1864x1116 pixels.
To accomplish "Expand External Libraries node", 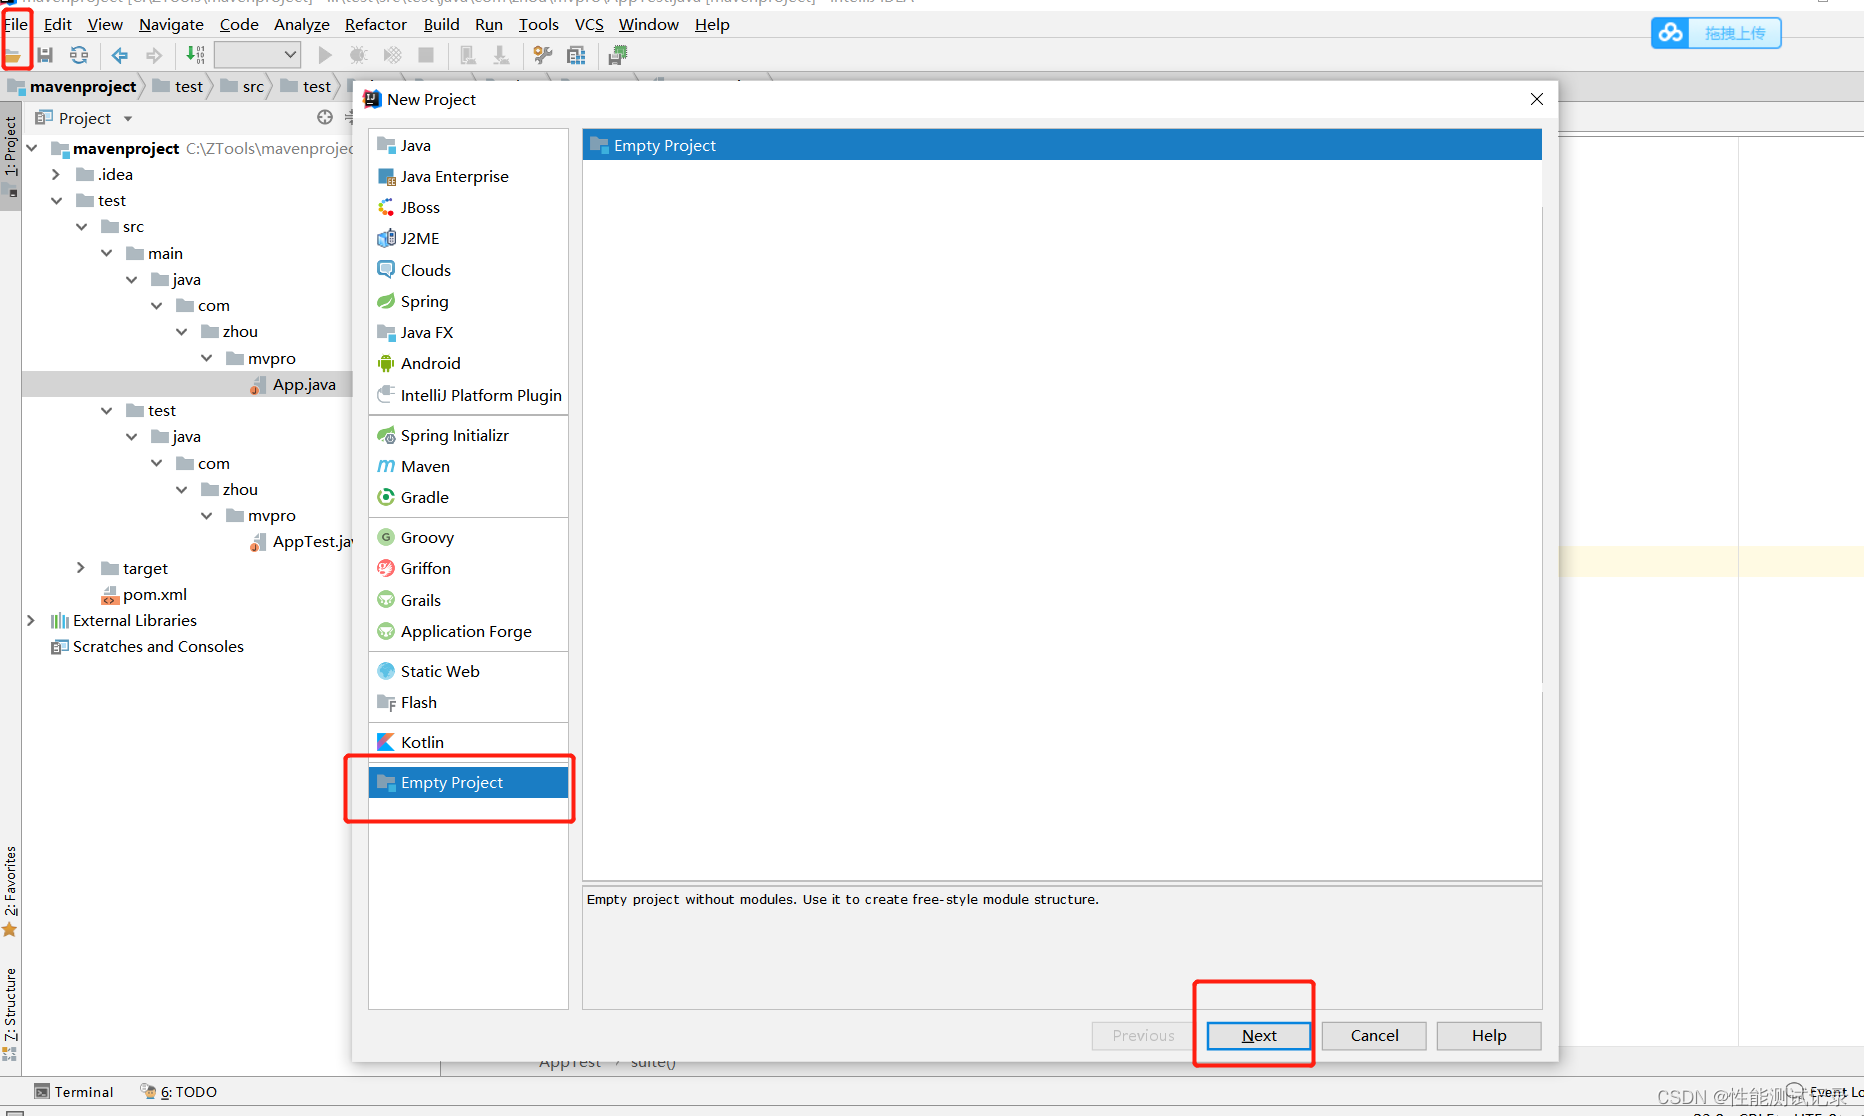I will click(x=31, y=621).
